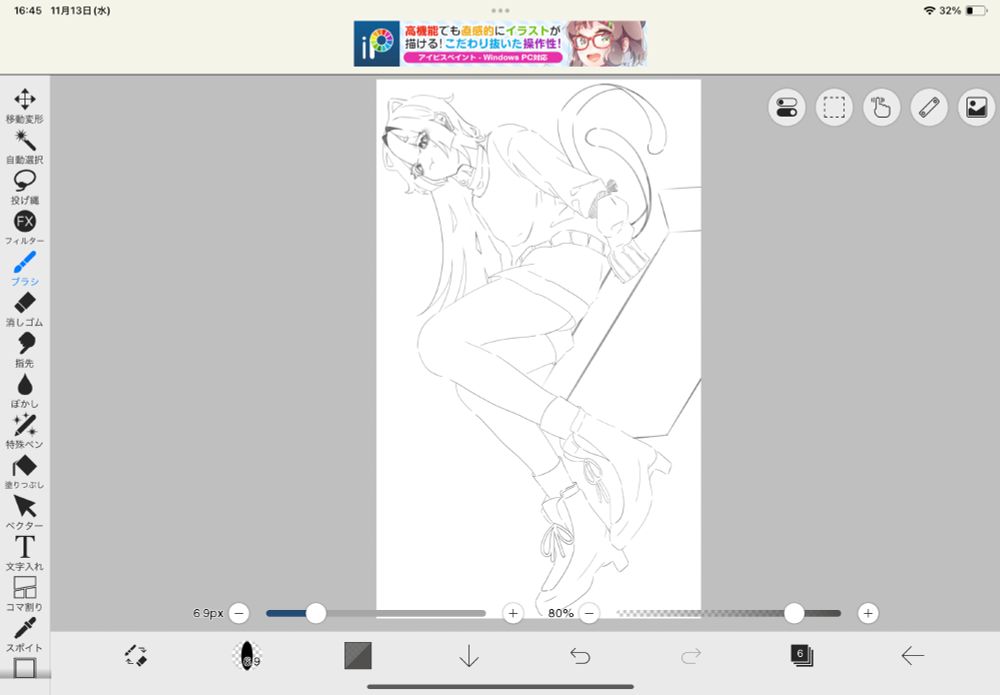The width and height of the screenshot is (1000, 695).
Task: Tap the clock showing 16:45
Action: [27, 11]
